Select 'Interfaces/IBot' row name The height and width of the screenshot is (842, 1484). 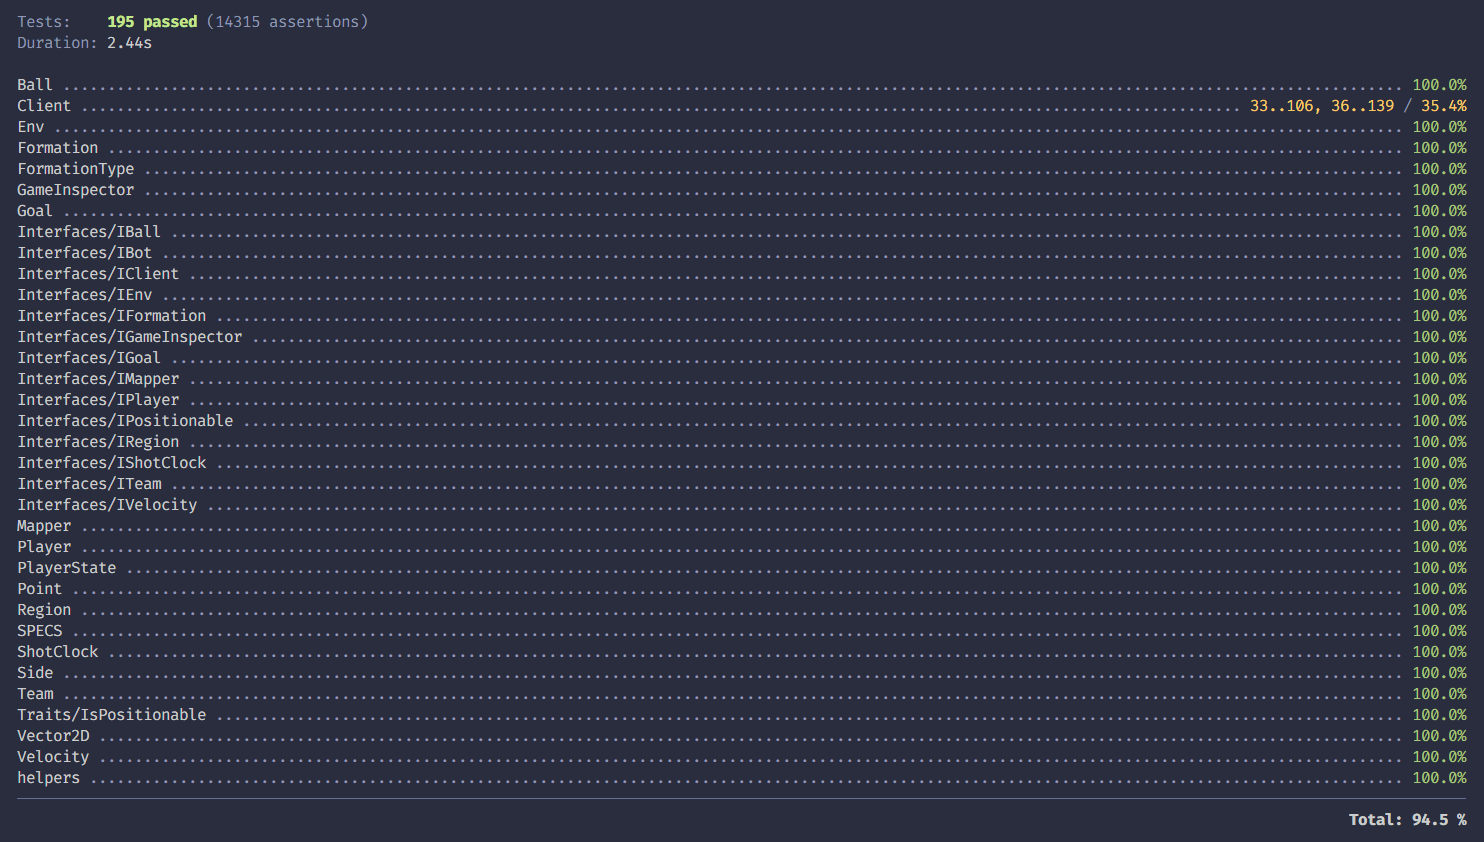(x=85, y=253)
